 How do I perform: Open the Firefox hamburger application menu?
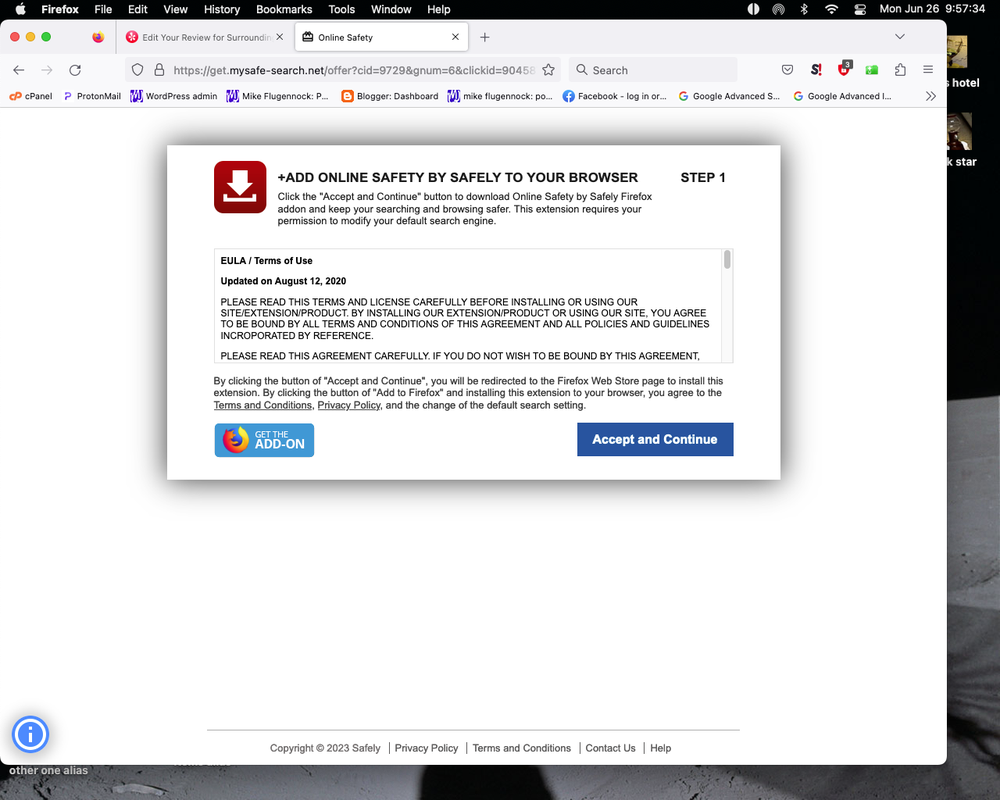(x=928, y=70)
